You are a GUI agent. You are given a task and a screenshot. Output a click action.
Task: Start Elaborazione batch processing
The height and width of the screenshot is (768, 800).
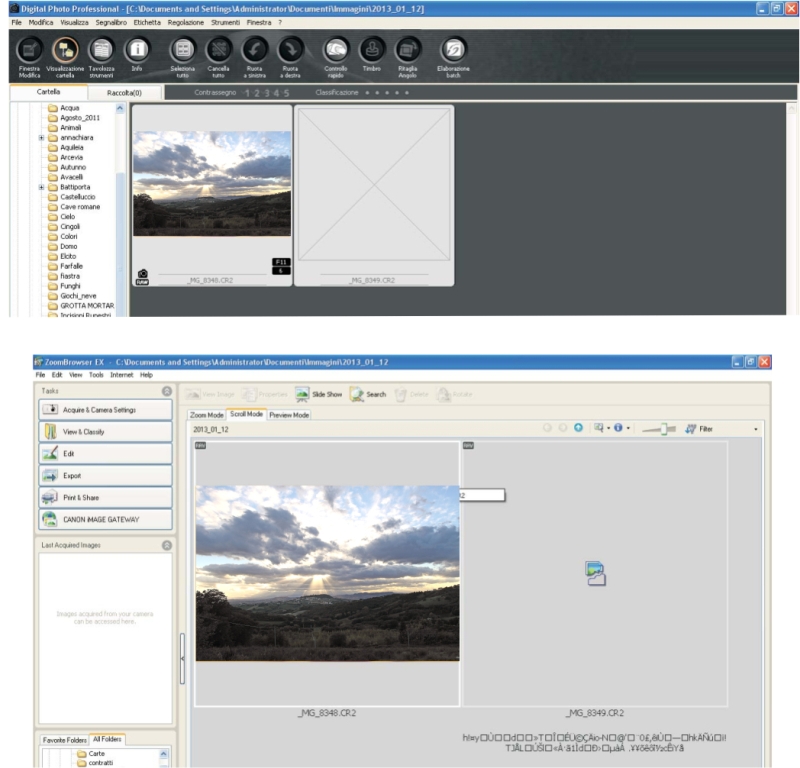(x=453, y=51)
